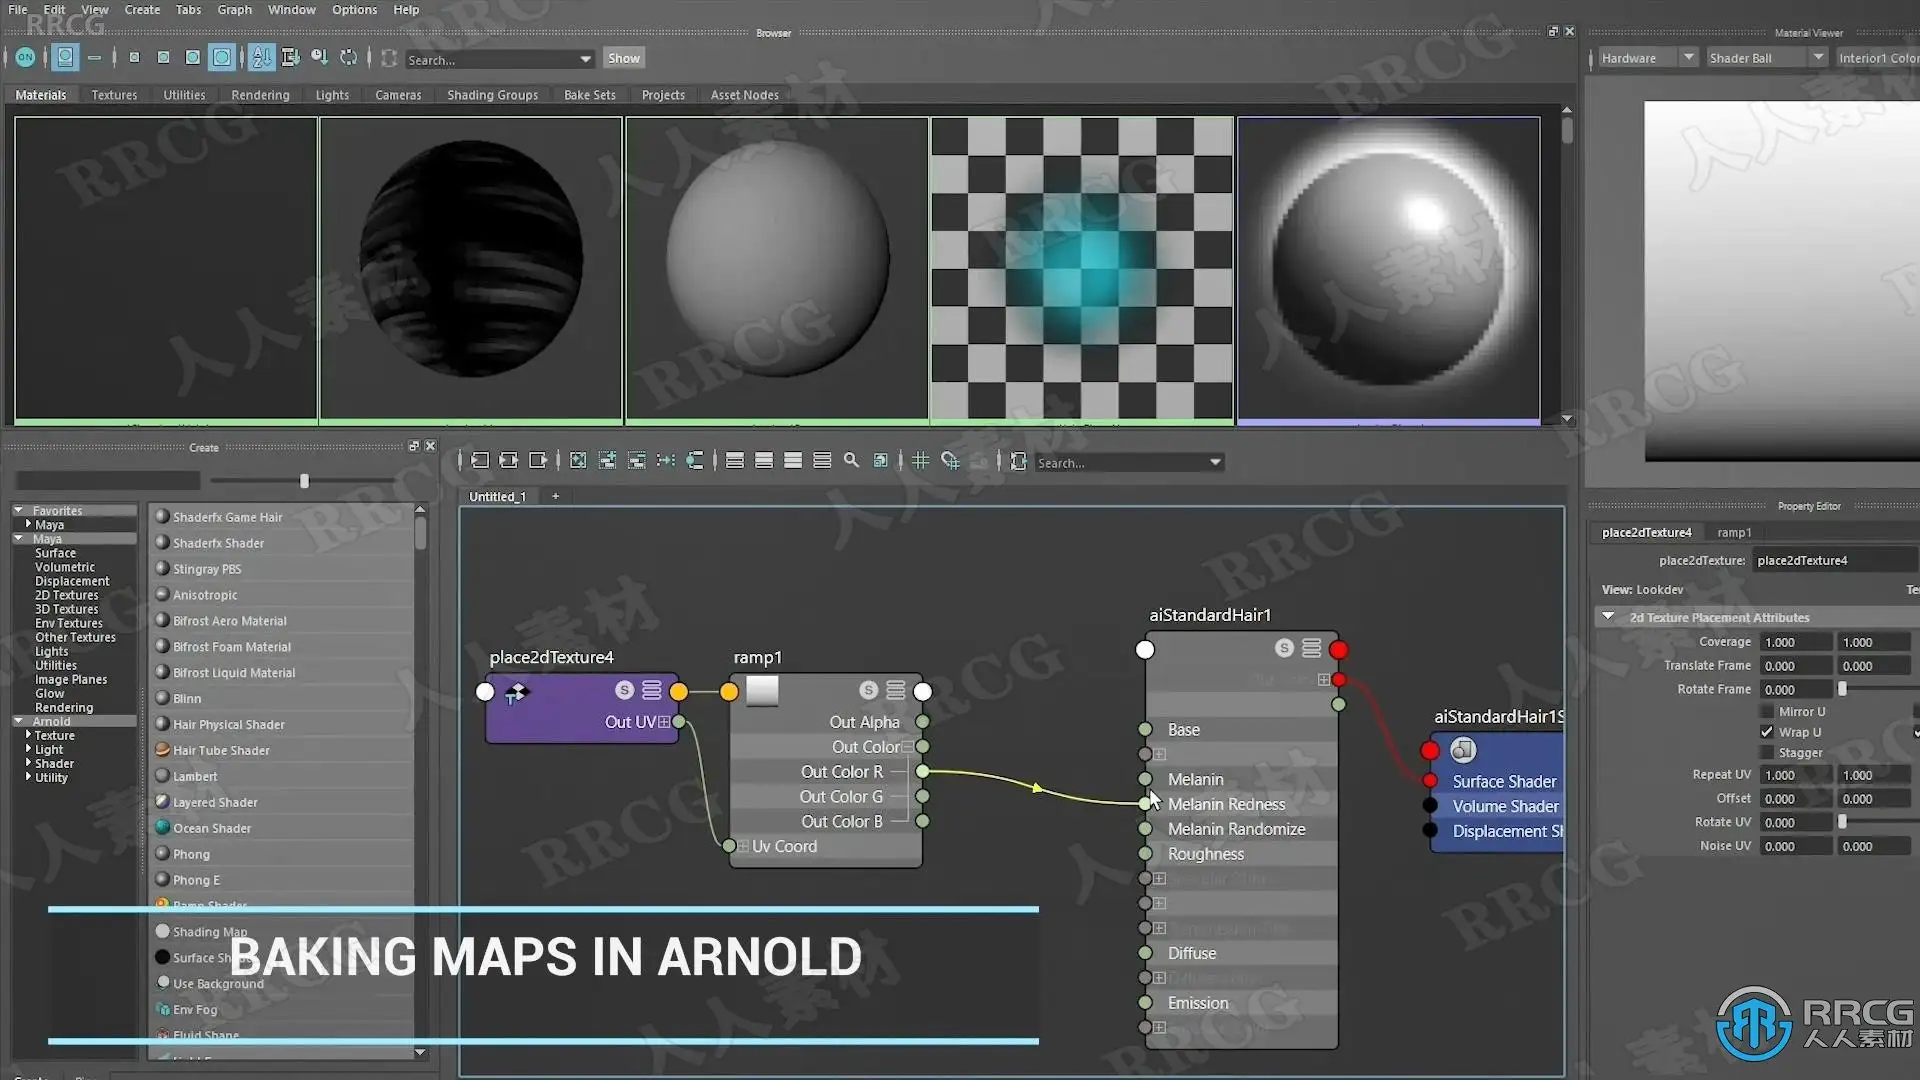
Task: Click the input connections icon in node toolbar
Action: click(480, 461)
